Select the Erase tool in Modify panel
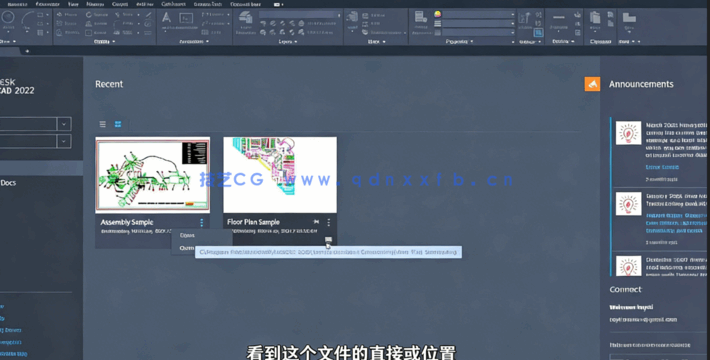The image size is (710, 360). coord(148,14)
